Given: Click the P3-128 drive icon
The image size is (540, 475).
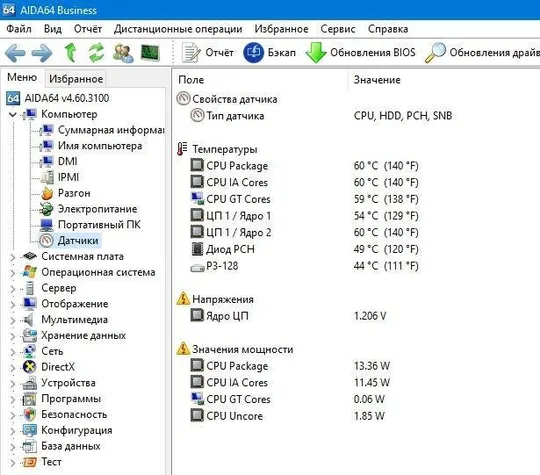Looking at the screenshot, I should [x=197, y=267].
